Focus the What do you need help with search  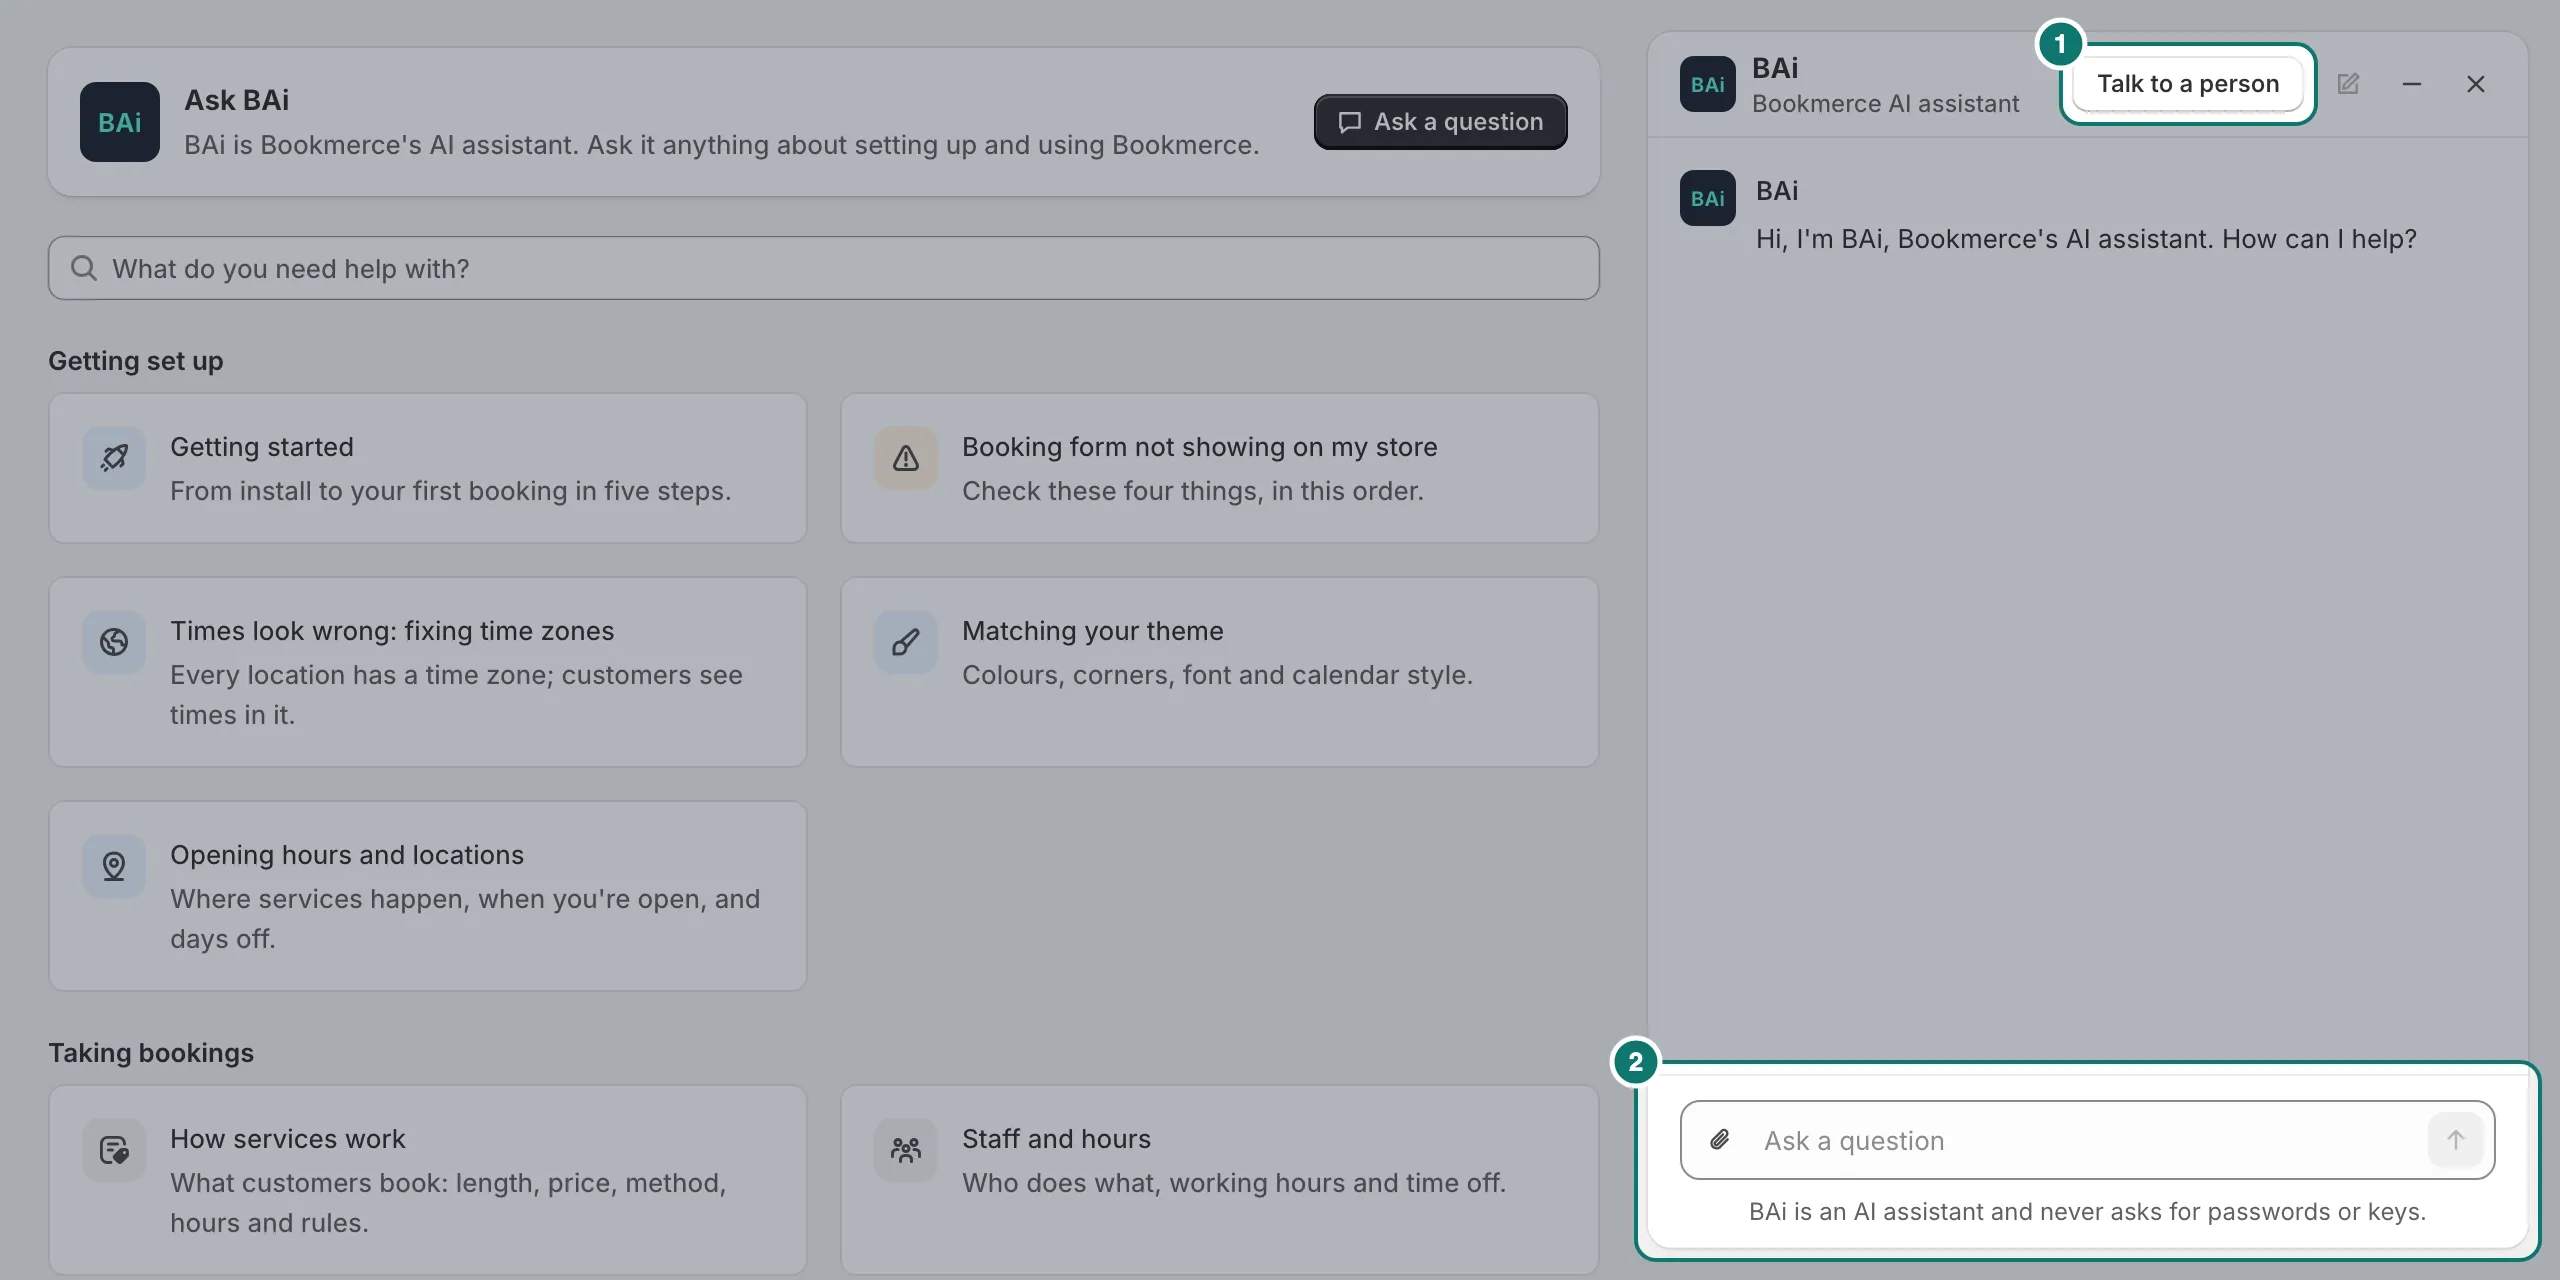coord(824,268)
